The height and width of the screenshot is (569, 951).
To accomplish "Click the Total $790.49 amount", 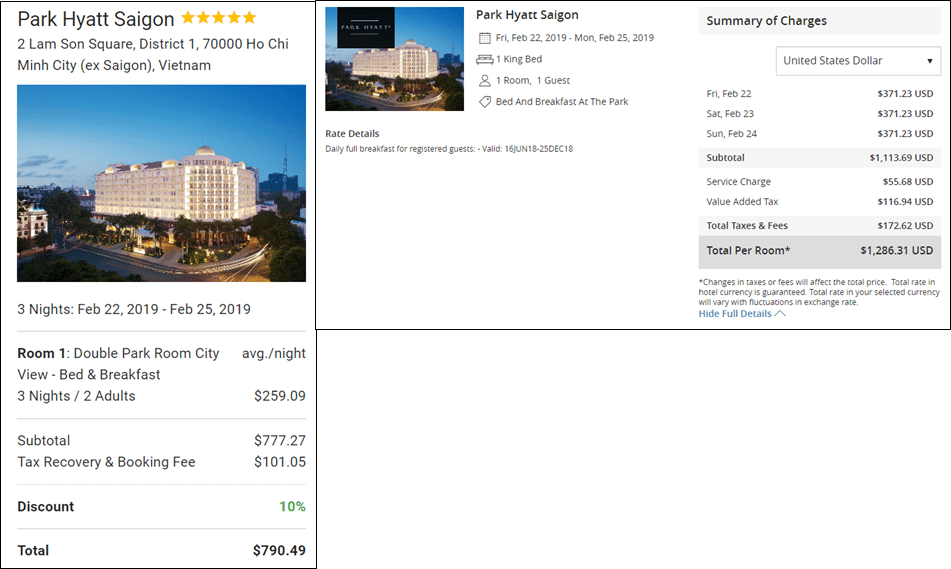I will pyautogui.click(x=280, y=551).
